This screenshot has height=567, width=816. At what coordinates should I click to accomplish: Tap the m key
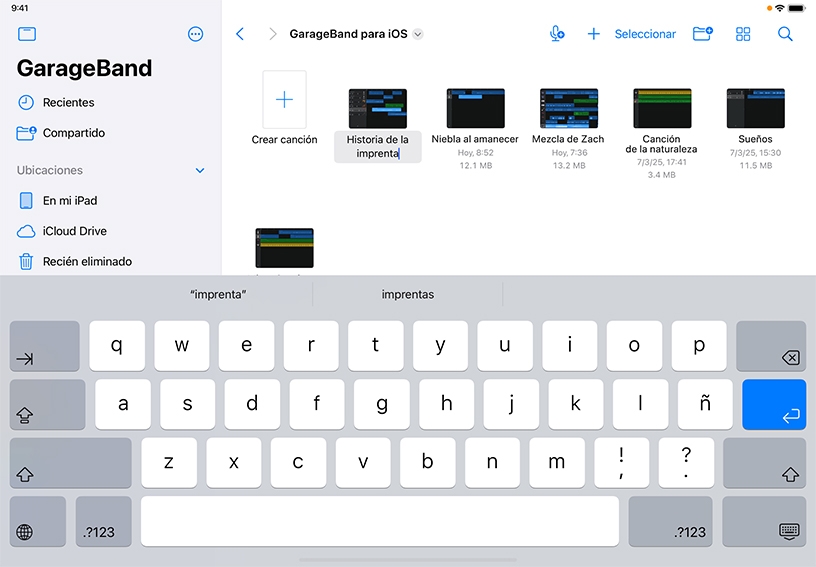click(x=557, y=463)
